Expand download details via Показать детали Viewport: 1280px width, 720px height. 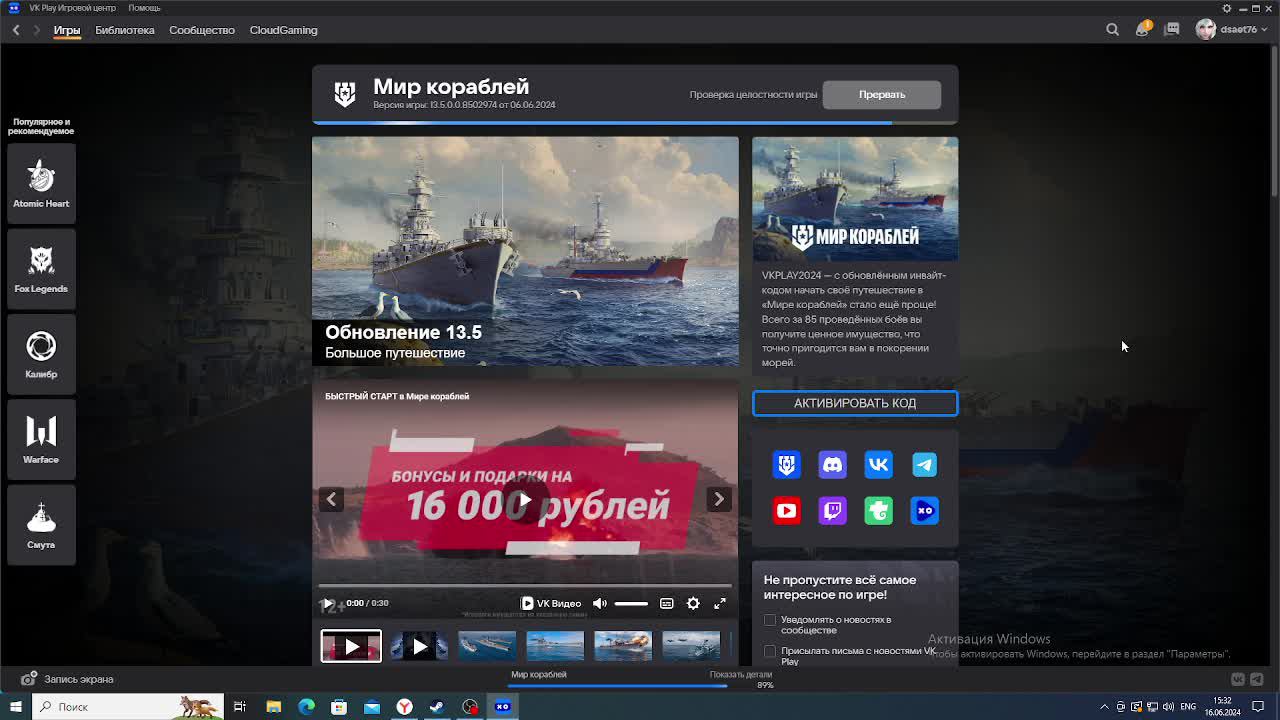pos(741,674)
